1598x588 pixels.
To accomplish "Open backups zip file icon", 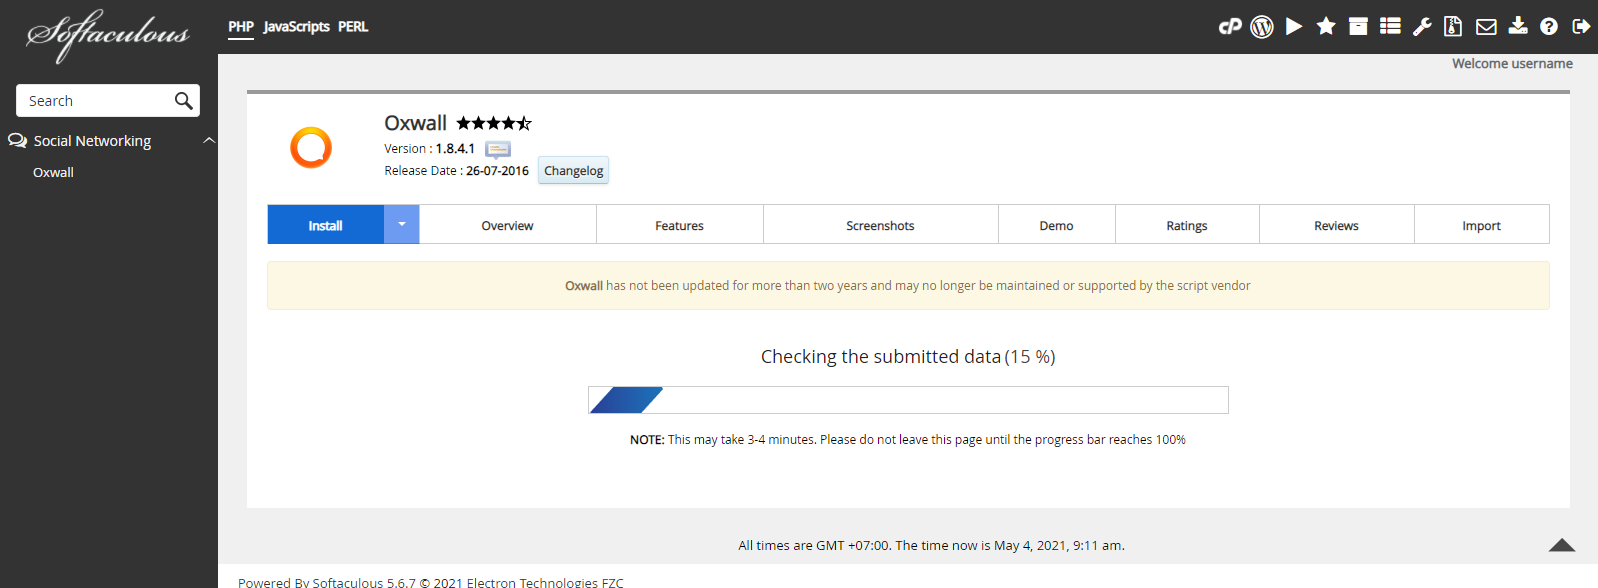I will coord(1454,27).
